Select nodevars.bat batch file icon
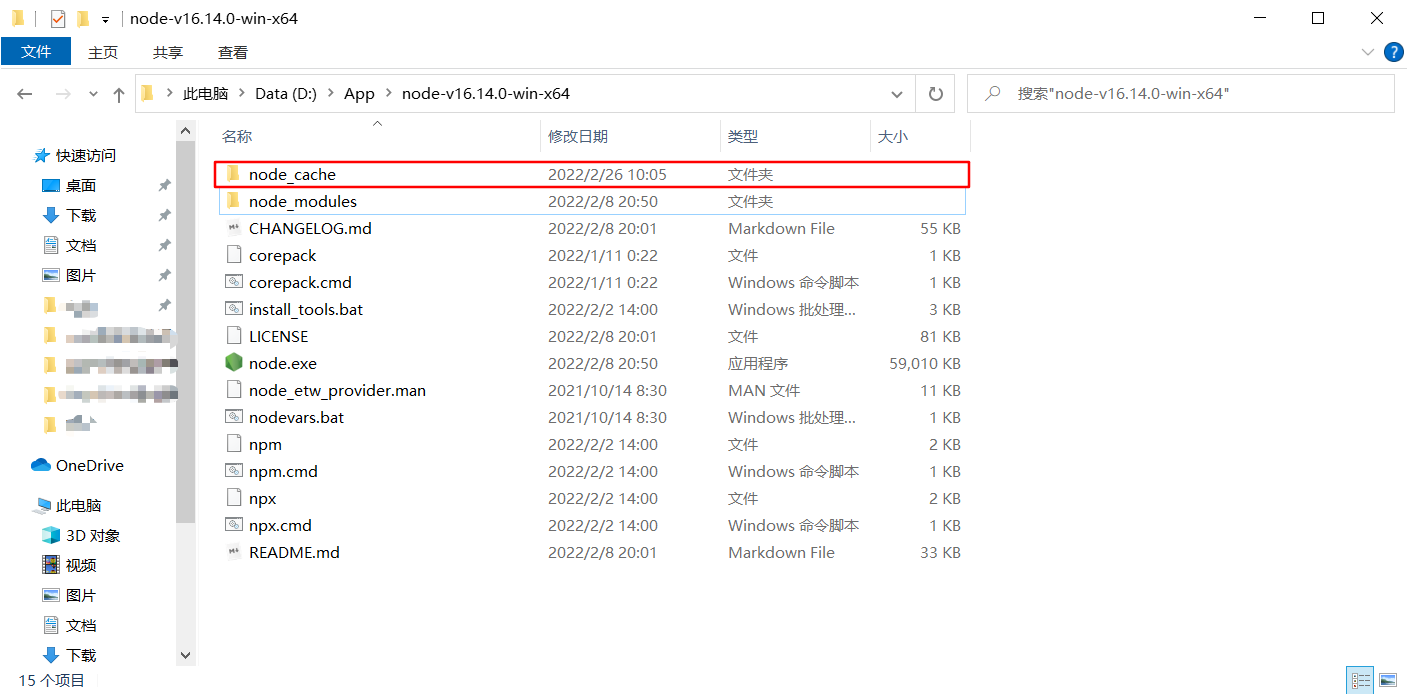This screenshot has height=694, width=1407. [233, 417]
